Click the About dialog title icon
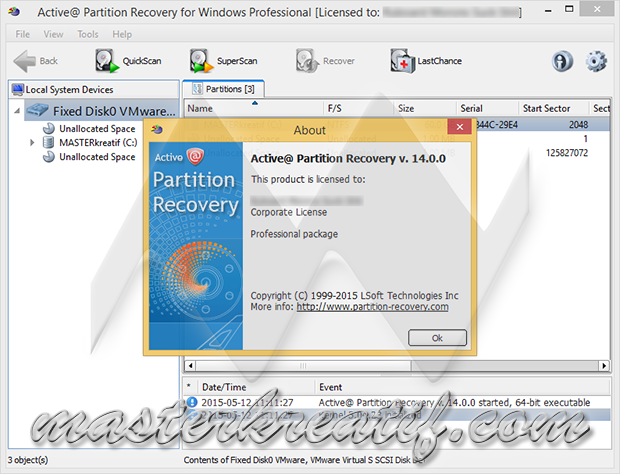 tap(157, 129)
